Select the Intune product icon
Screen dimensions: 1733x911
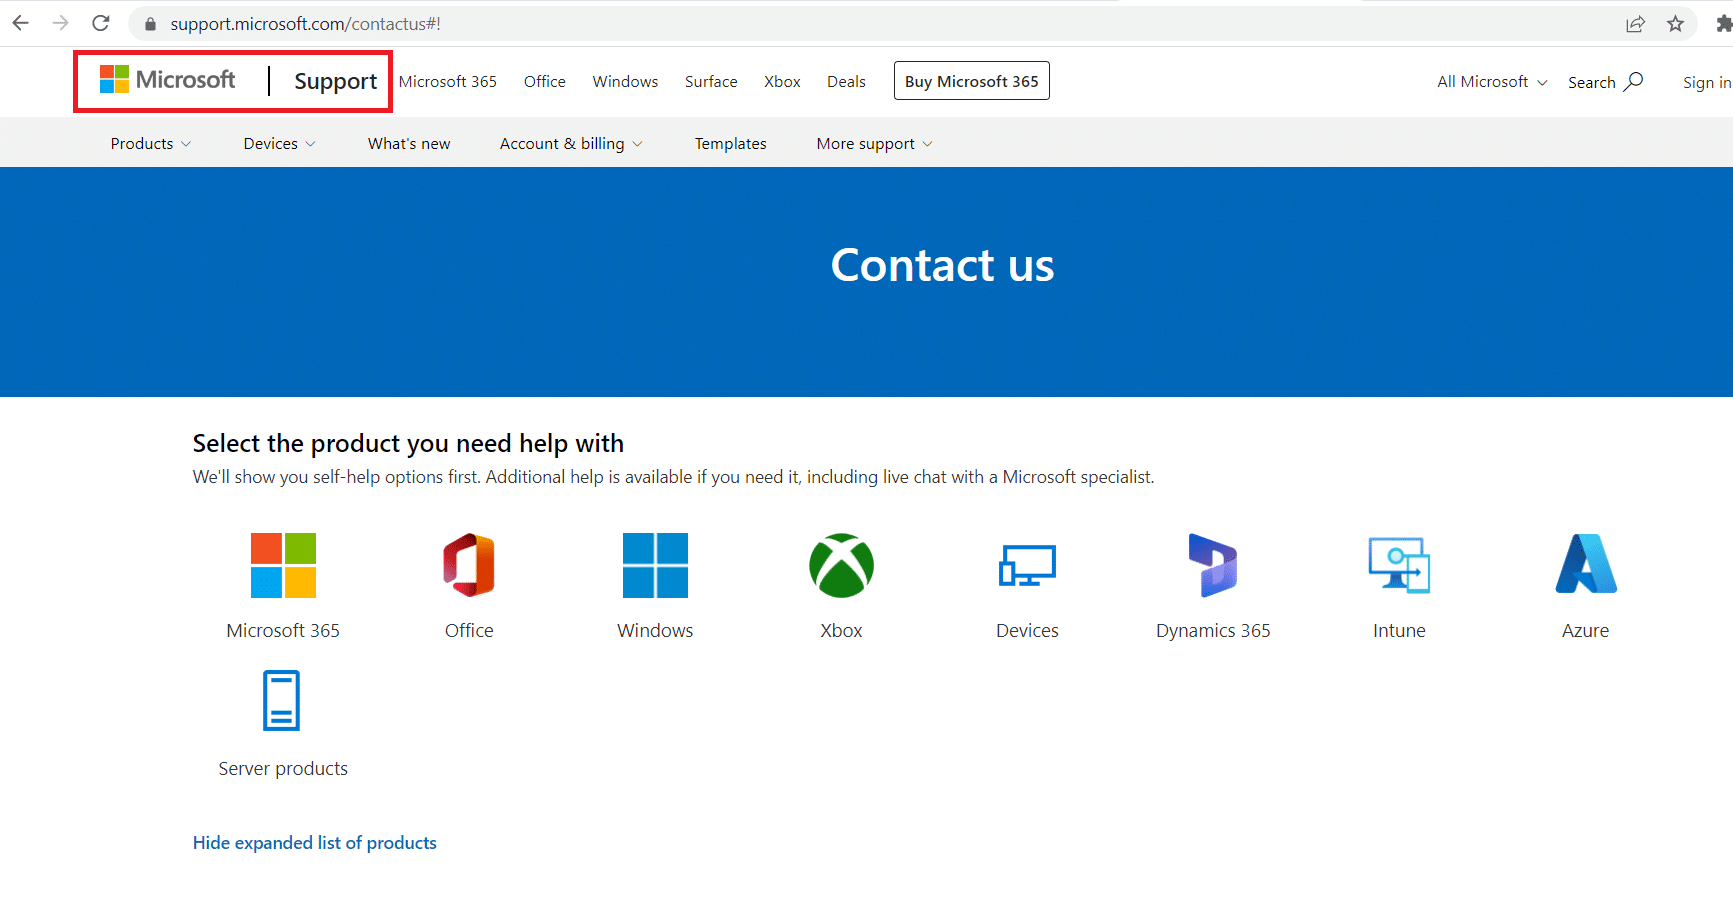click(x=1399, y=565)
